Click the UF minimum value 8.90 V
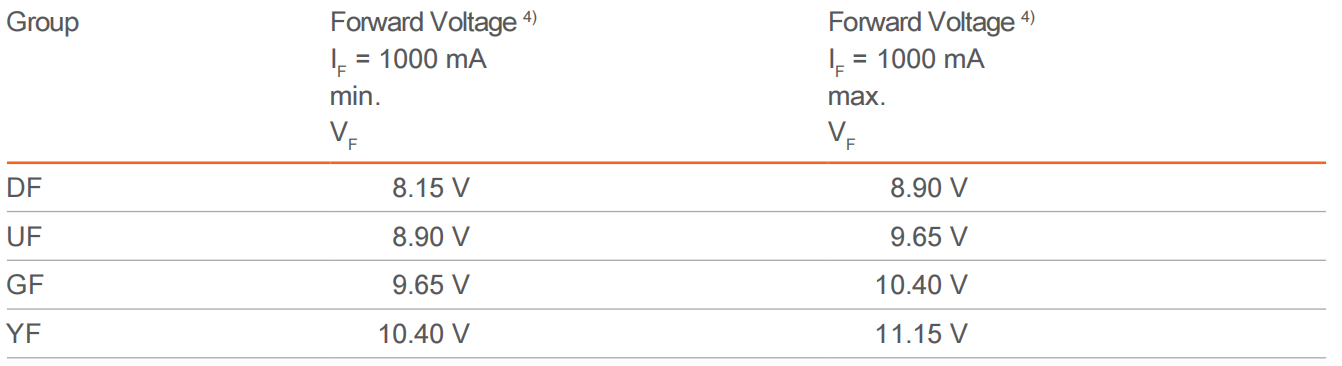This screenshot has height=366, width=1342. 431,236
